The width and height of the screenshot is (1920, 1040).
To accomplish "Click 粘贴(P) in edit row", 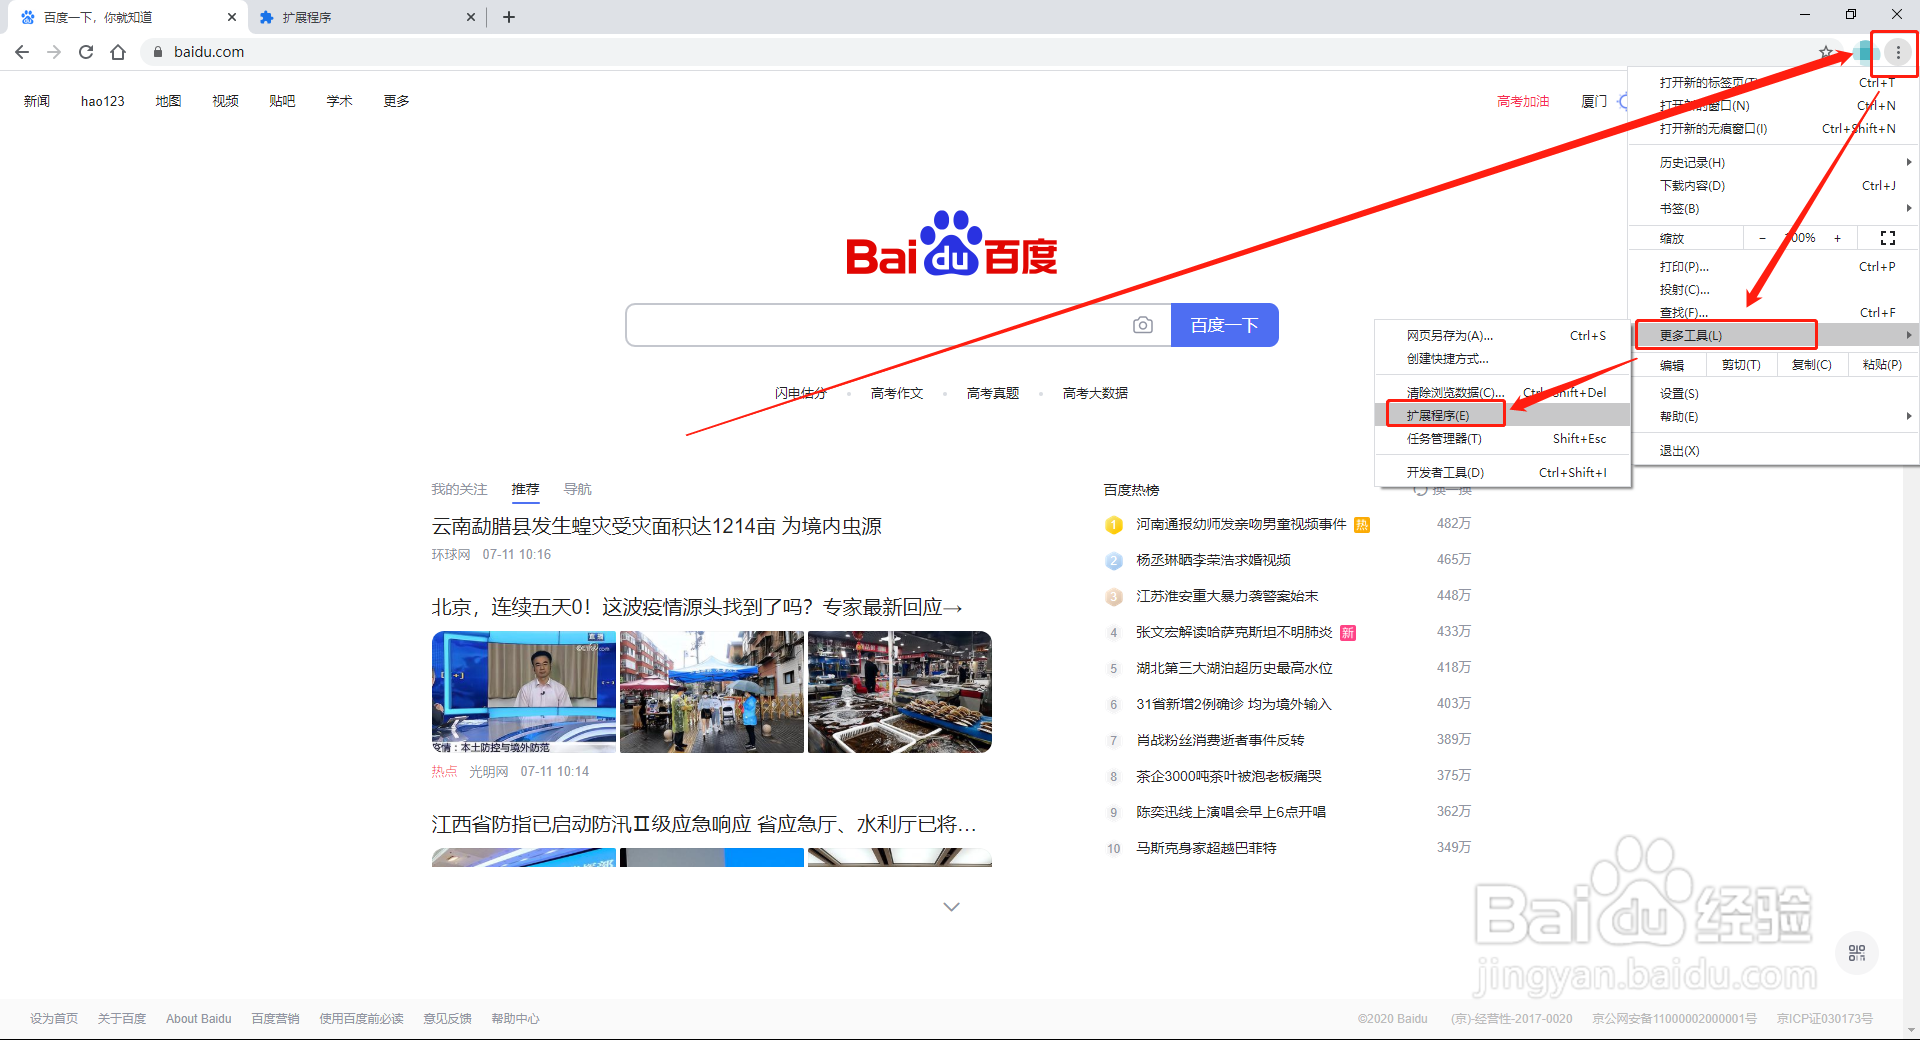I will tap(1882, 364).
